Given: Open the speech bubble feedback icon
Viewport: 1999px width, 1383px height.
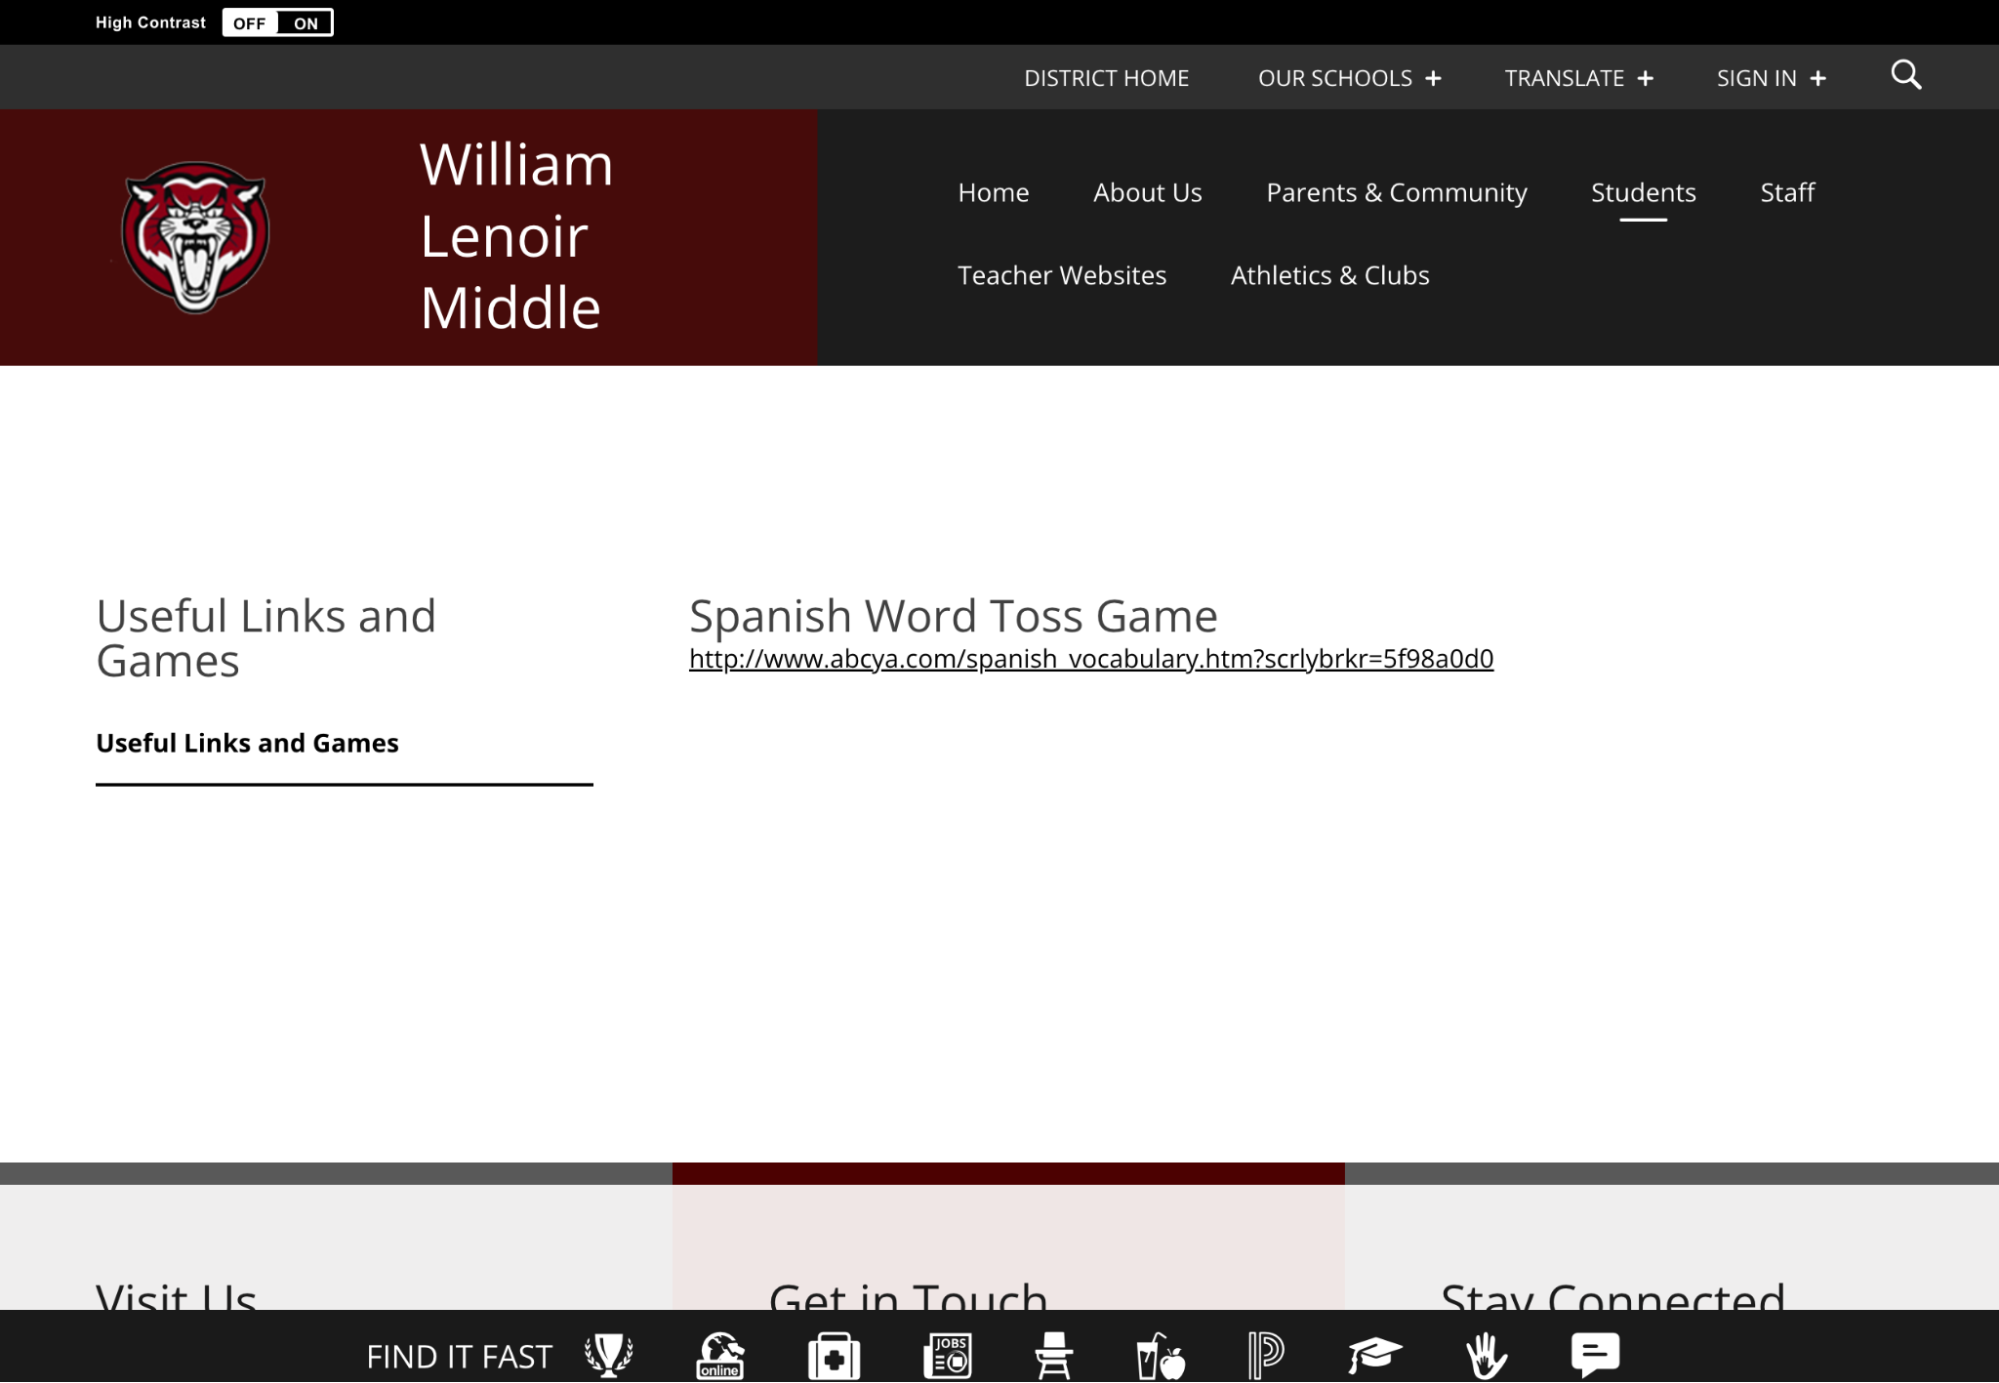Looking at the screenshot, I should pos(1595,1354).
